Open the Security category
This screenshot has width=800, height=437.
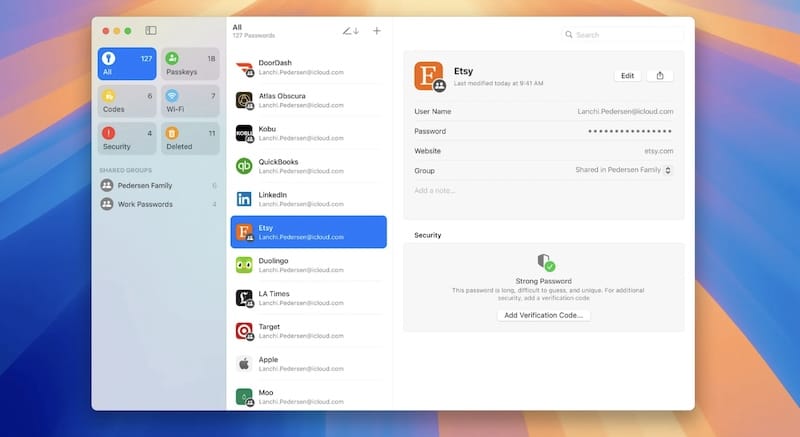(x=127, y=139)
